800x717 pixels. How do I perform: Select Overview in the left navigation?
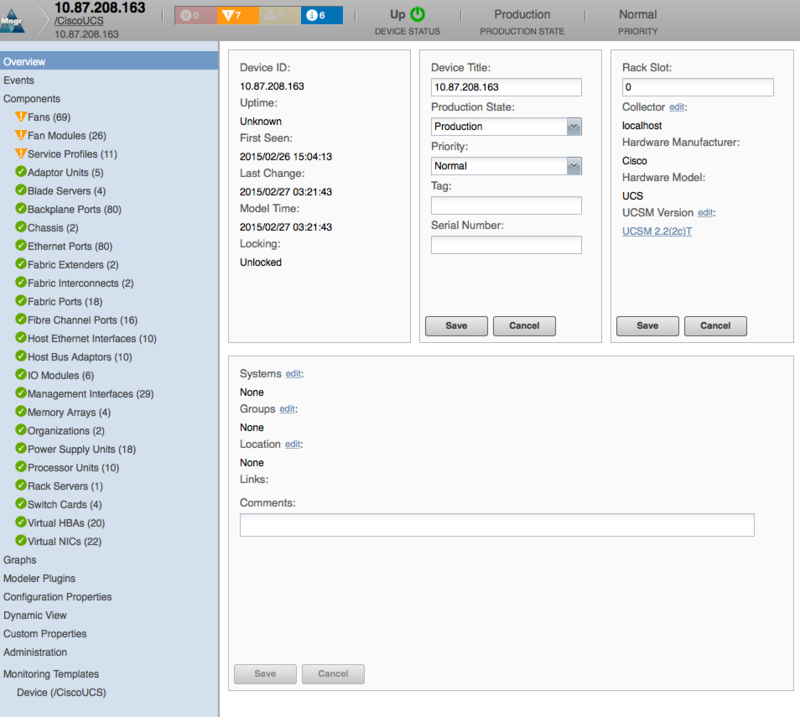[x=109, y=61]
